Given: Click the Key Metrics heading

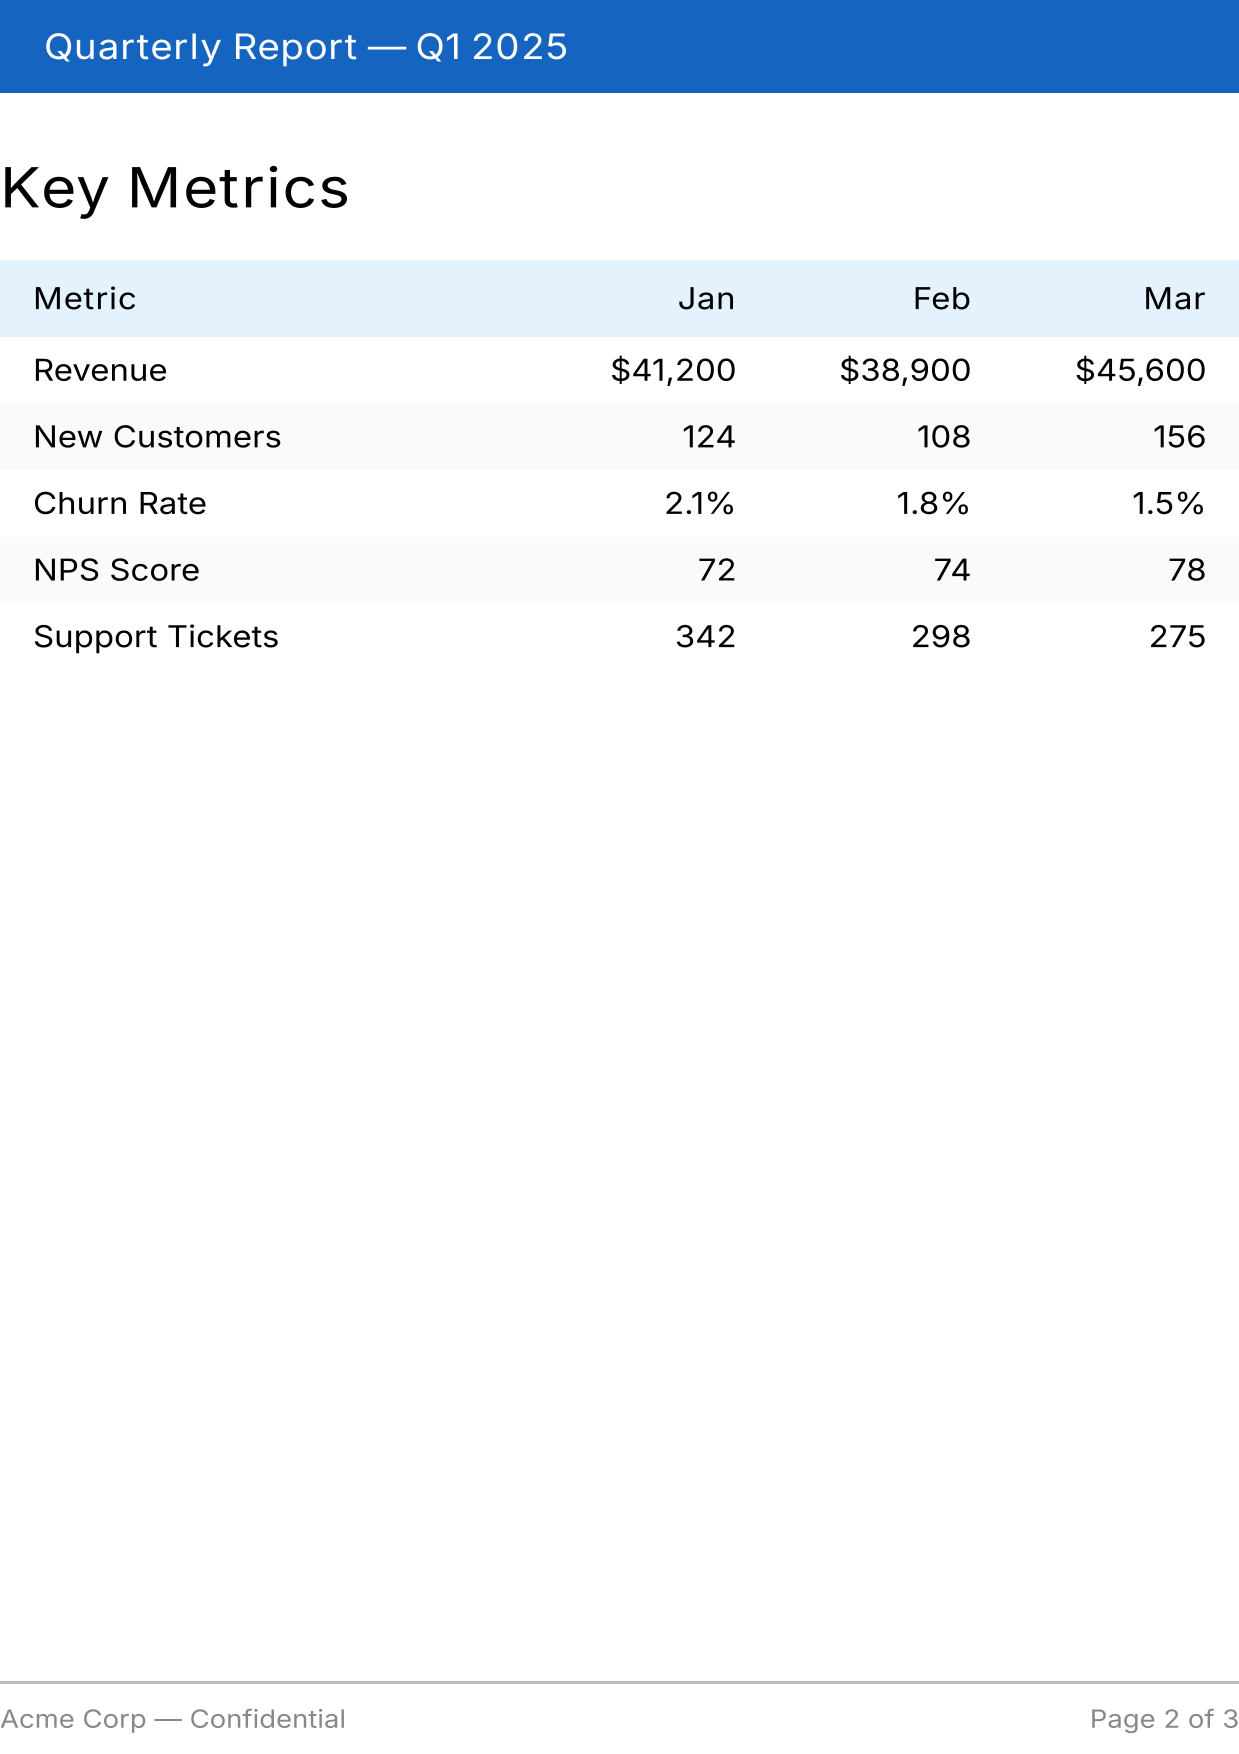Looking at the screenshot, I should click(176, 188).
